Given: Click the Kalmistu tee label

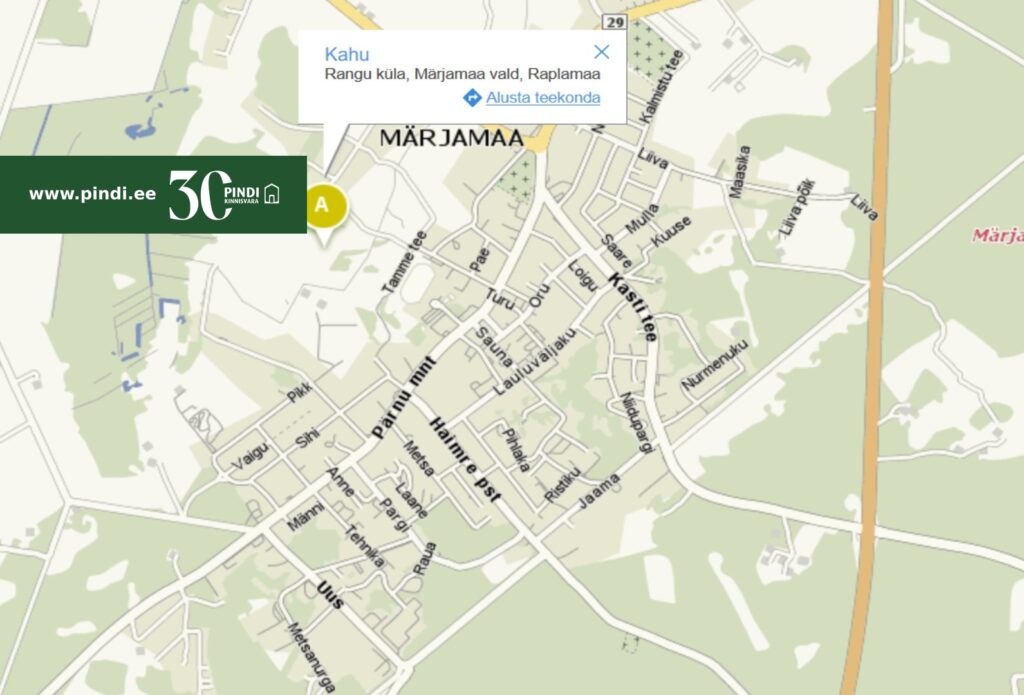Looking at the screenshot, I should pyautogui.click(x=662, y=86).
